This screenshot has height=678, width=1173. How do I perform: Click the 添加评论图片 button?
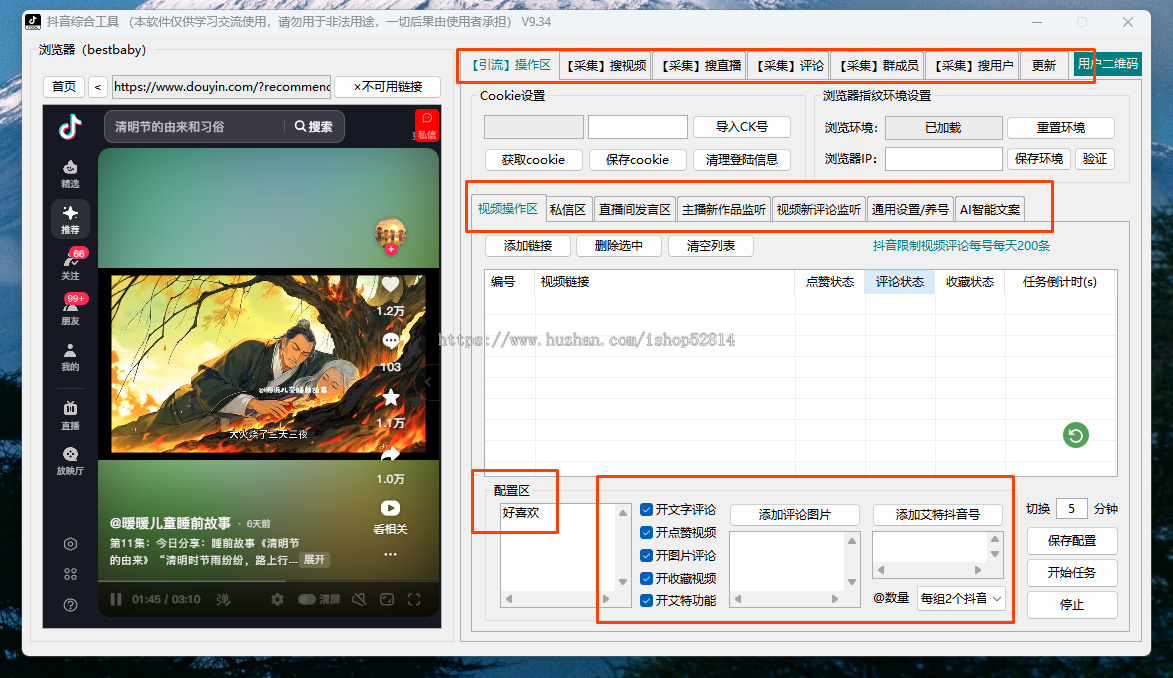(x=794, y=515)
